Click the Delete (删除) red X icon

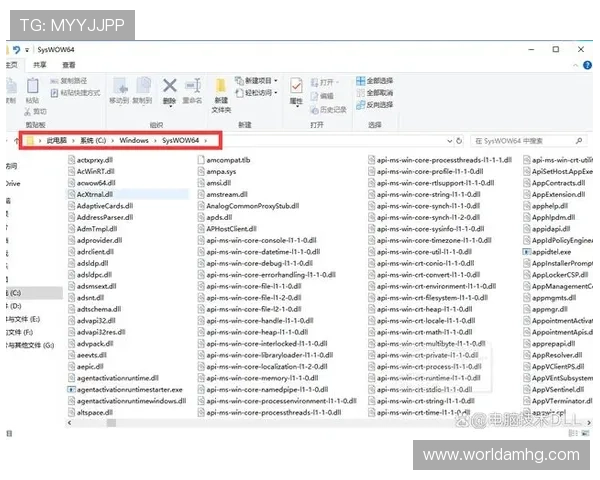click(169, 88)
